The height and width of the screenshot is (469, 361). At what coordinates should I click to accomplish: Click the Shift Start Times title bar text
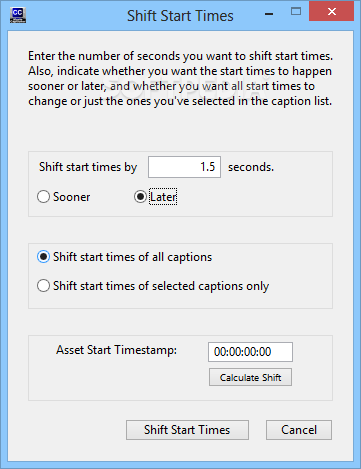click(x=180, y=16)
